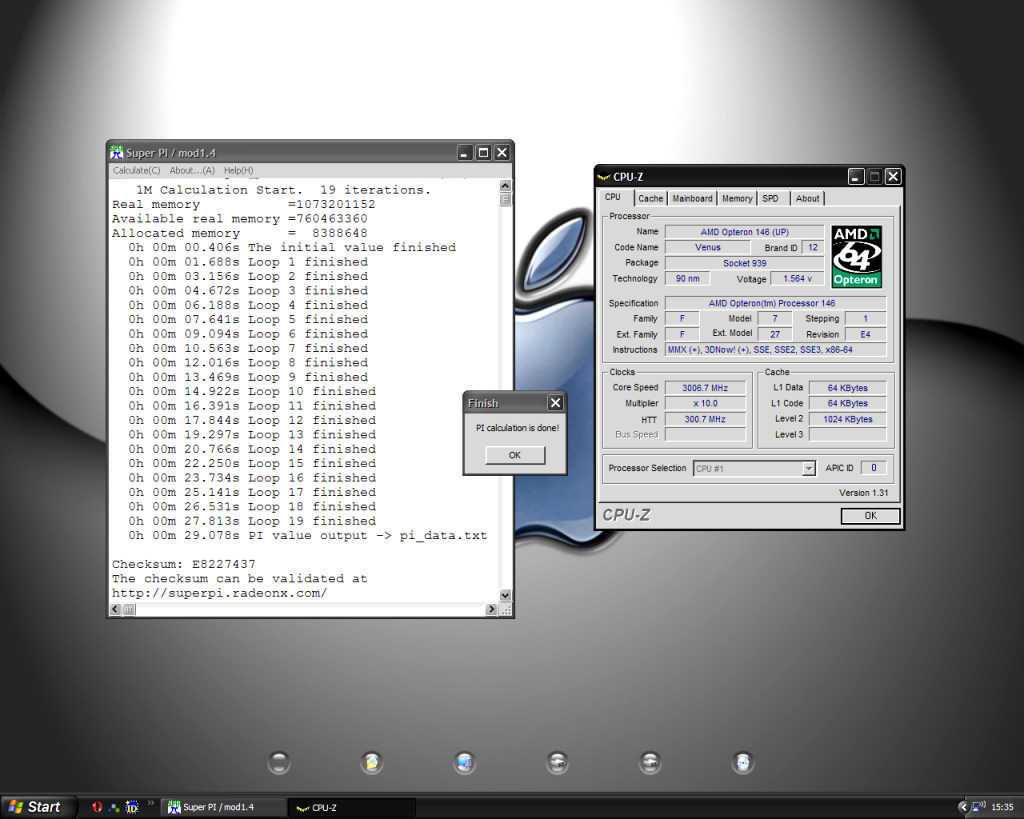Click the HTT value 300.7 MHz
This screenshot has width=1024, height=819.
pyautogui.click(x=705, y=419)
